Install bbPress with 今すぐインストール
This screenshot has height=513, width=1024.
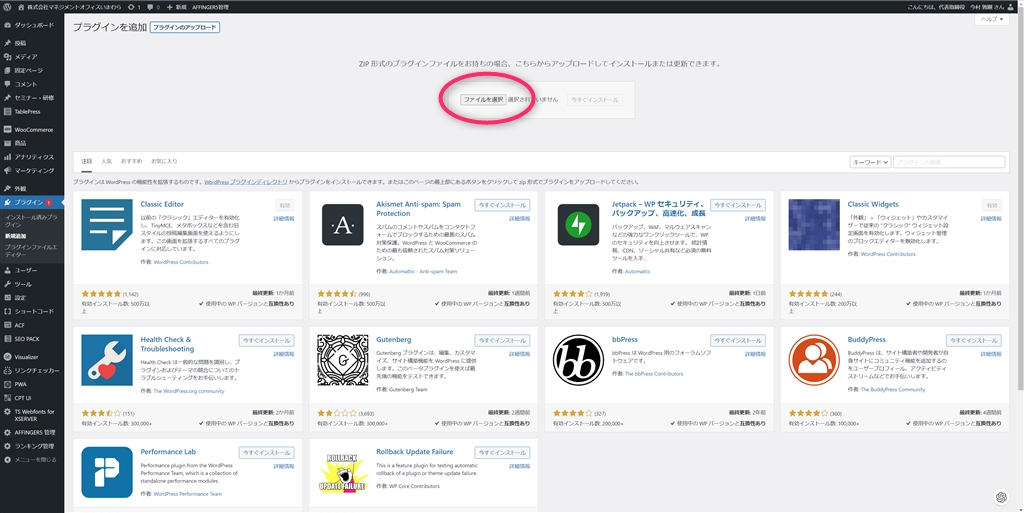point(738,341)
